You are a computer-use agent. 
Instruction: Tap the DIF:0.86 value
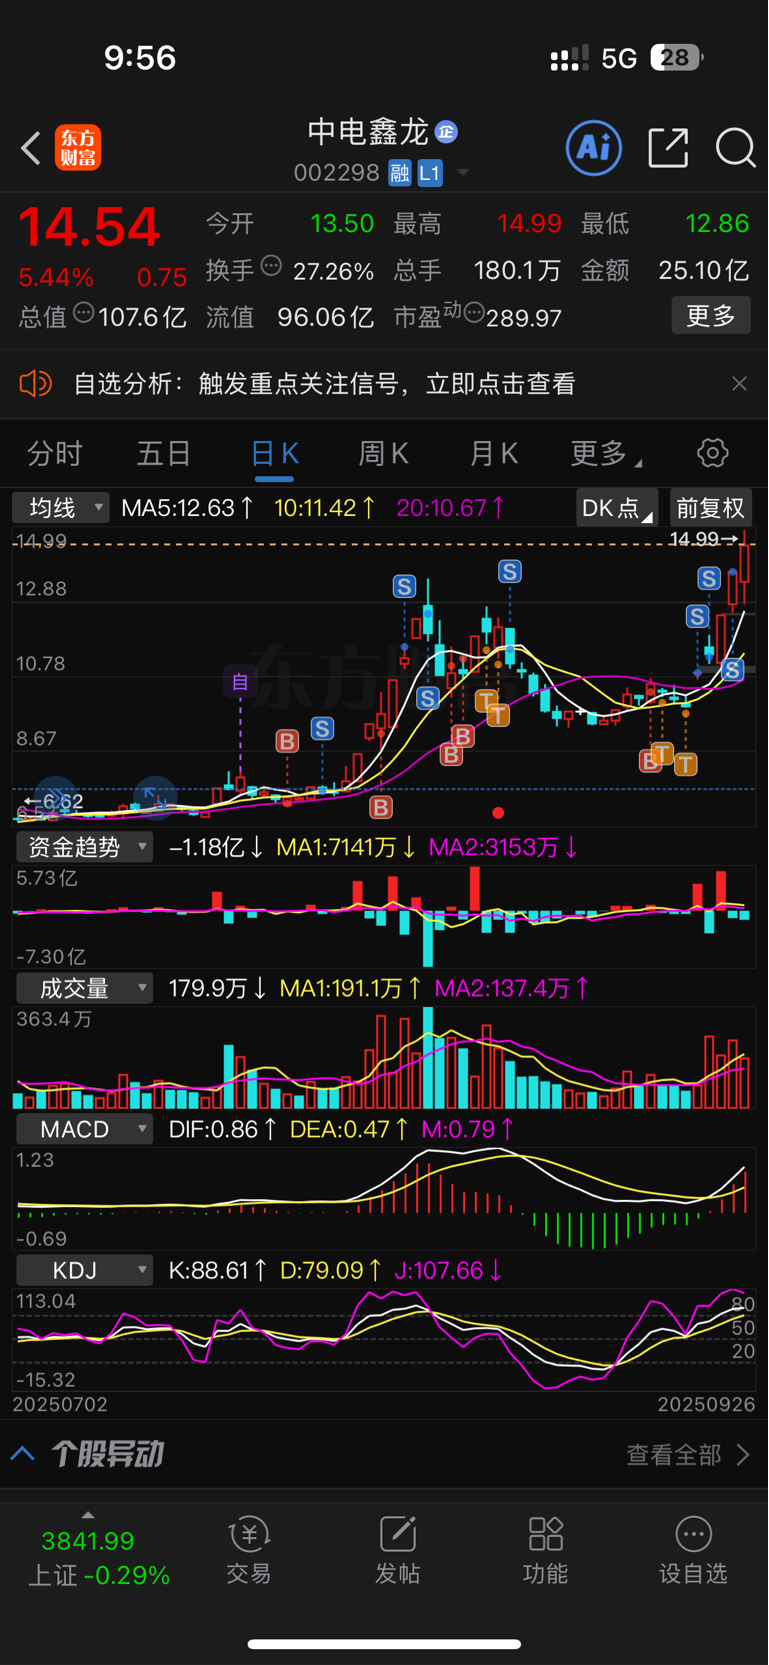click(x=223, y=1129)
